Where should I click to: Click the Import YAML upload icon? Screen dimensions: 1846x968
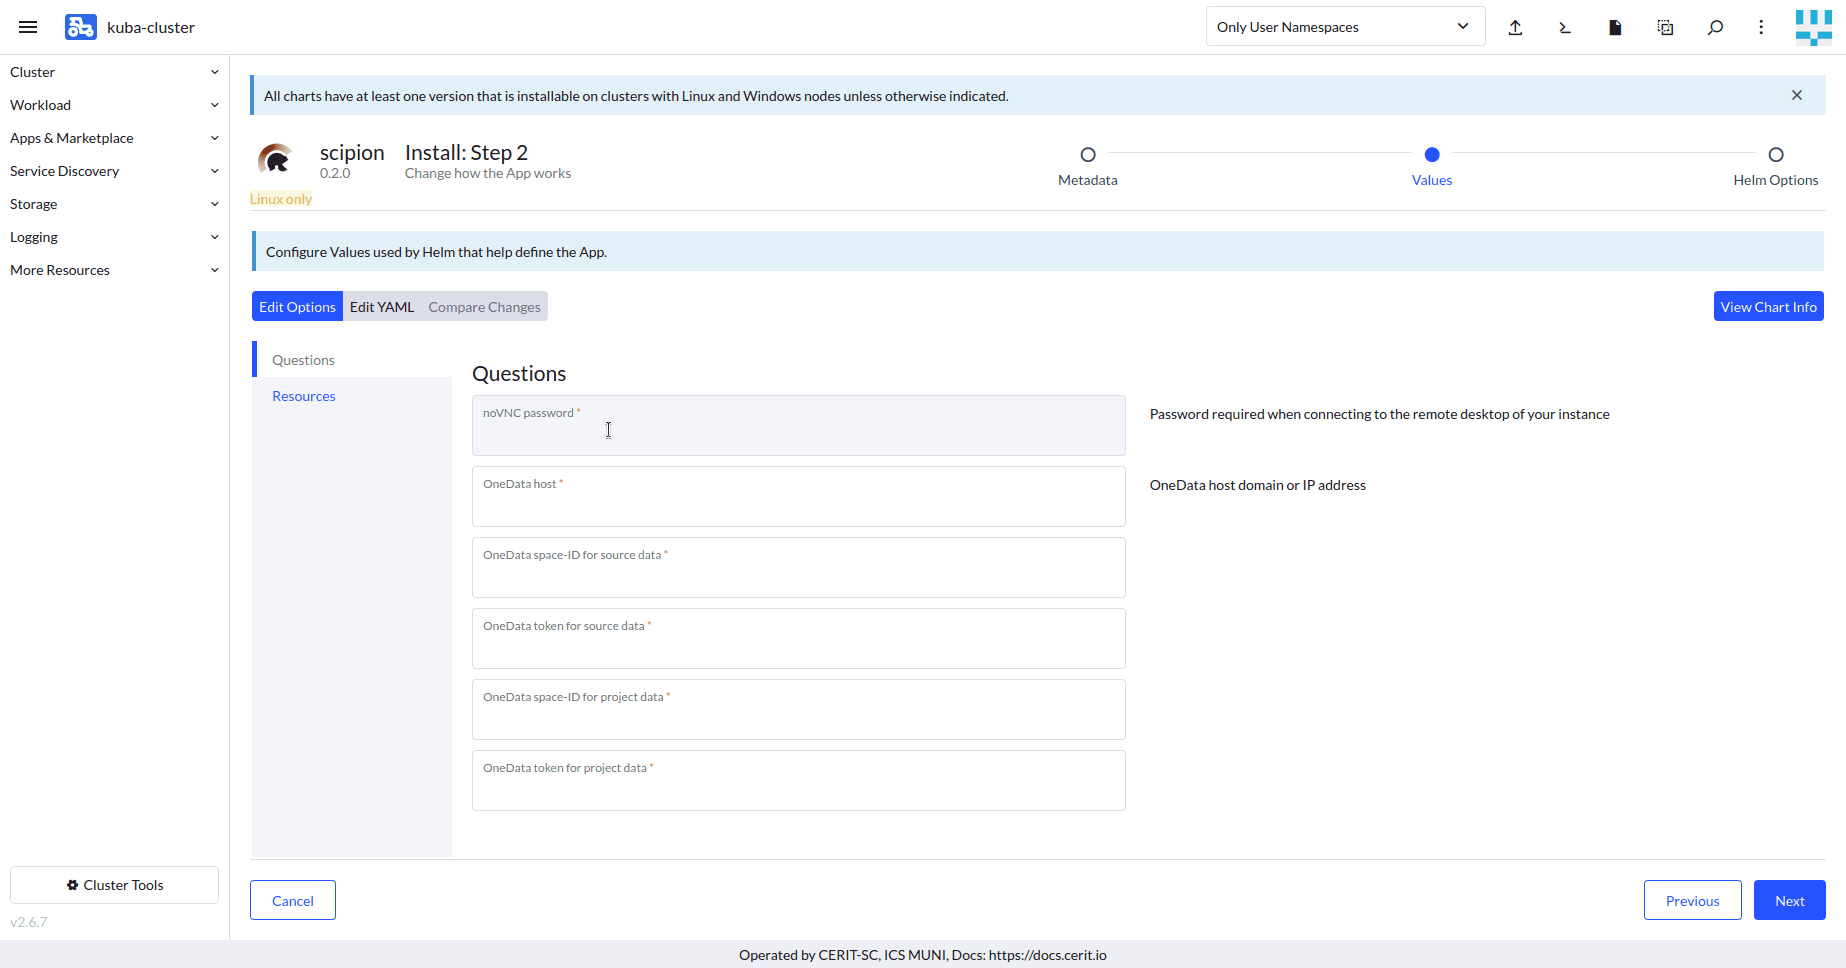(1515, 27)
